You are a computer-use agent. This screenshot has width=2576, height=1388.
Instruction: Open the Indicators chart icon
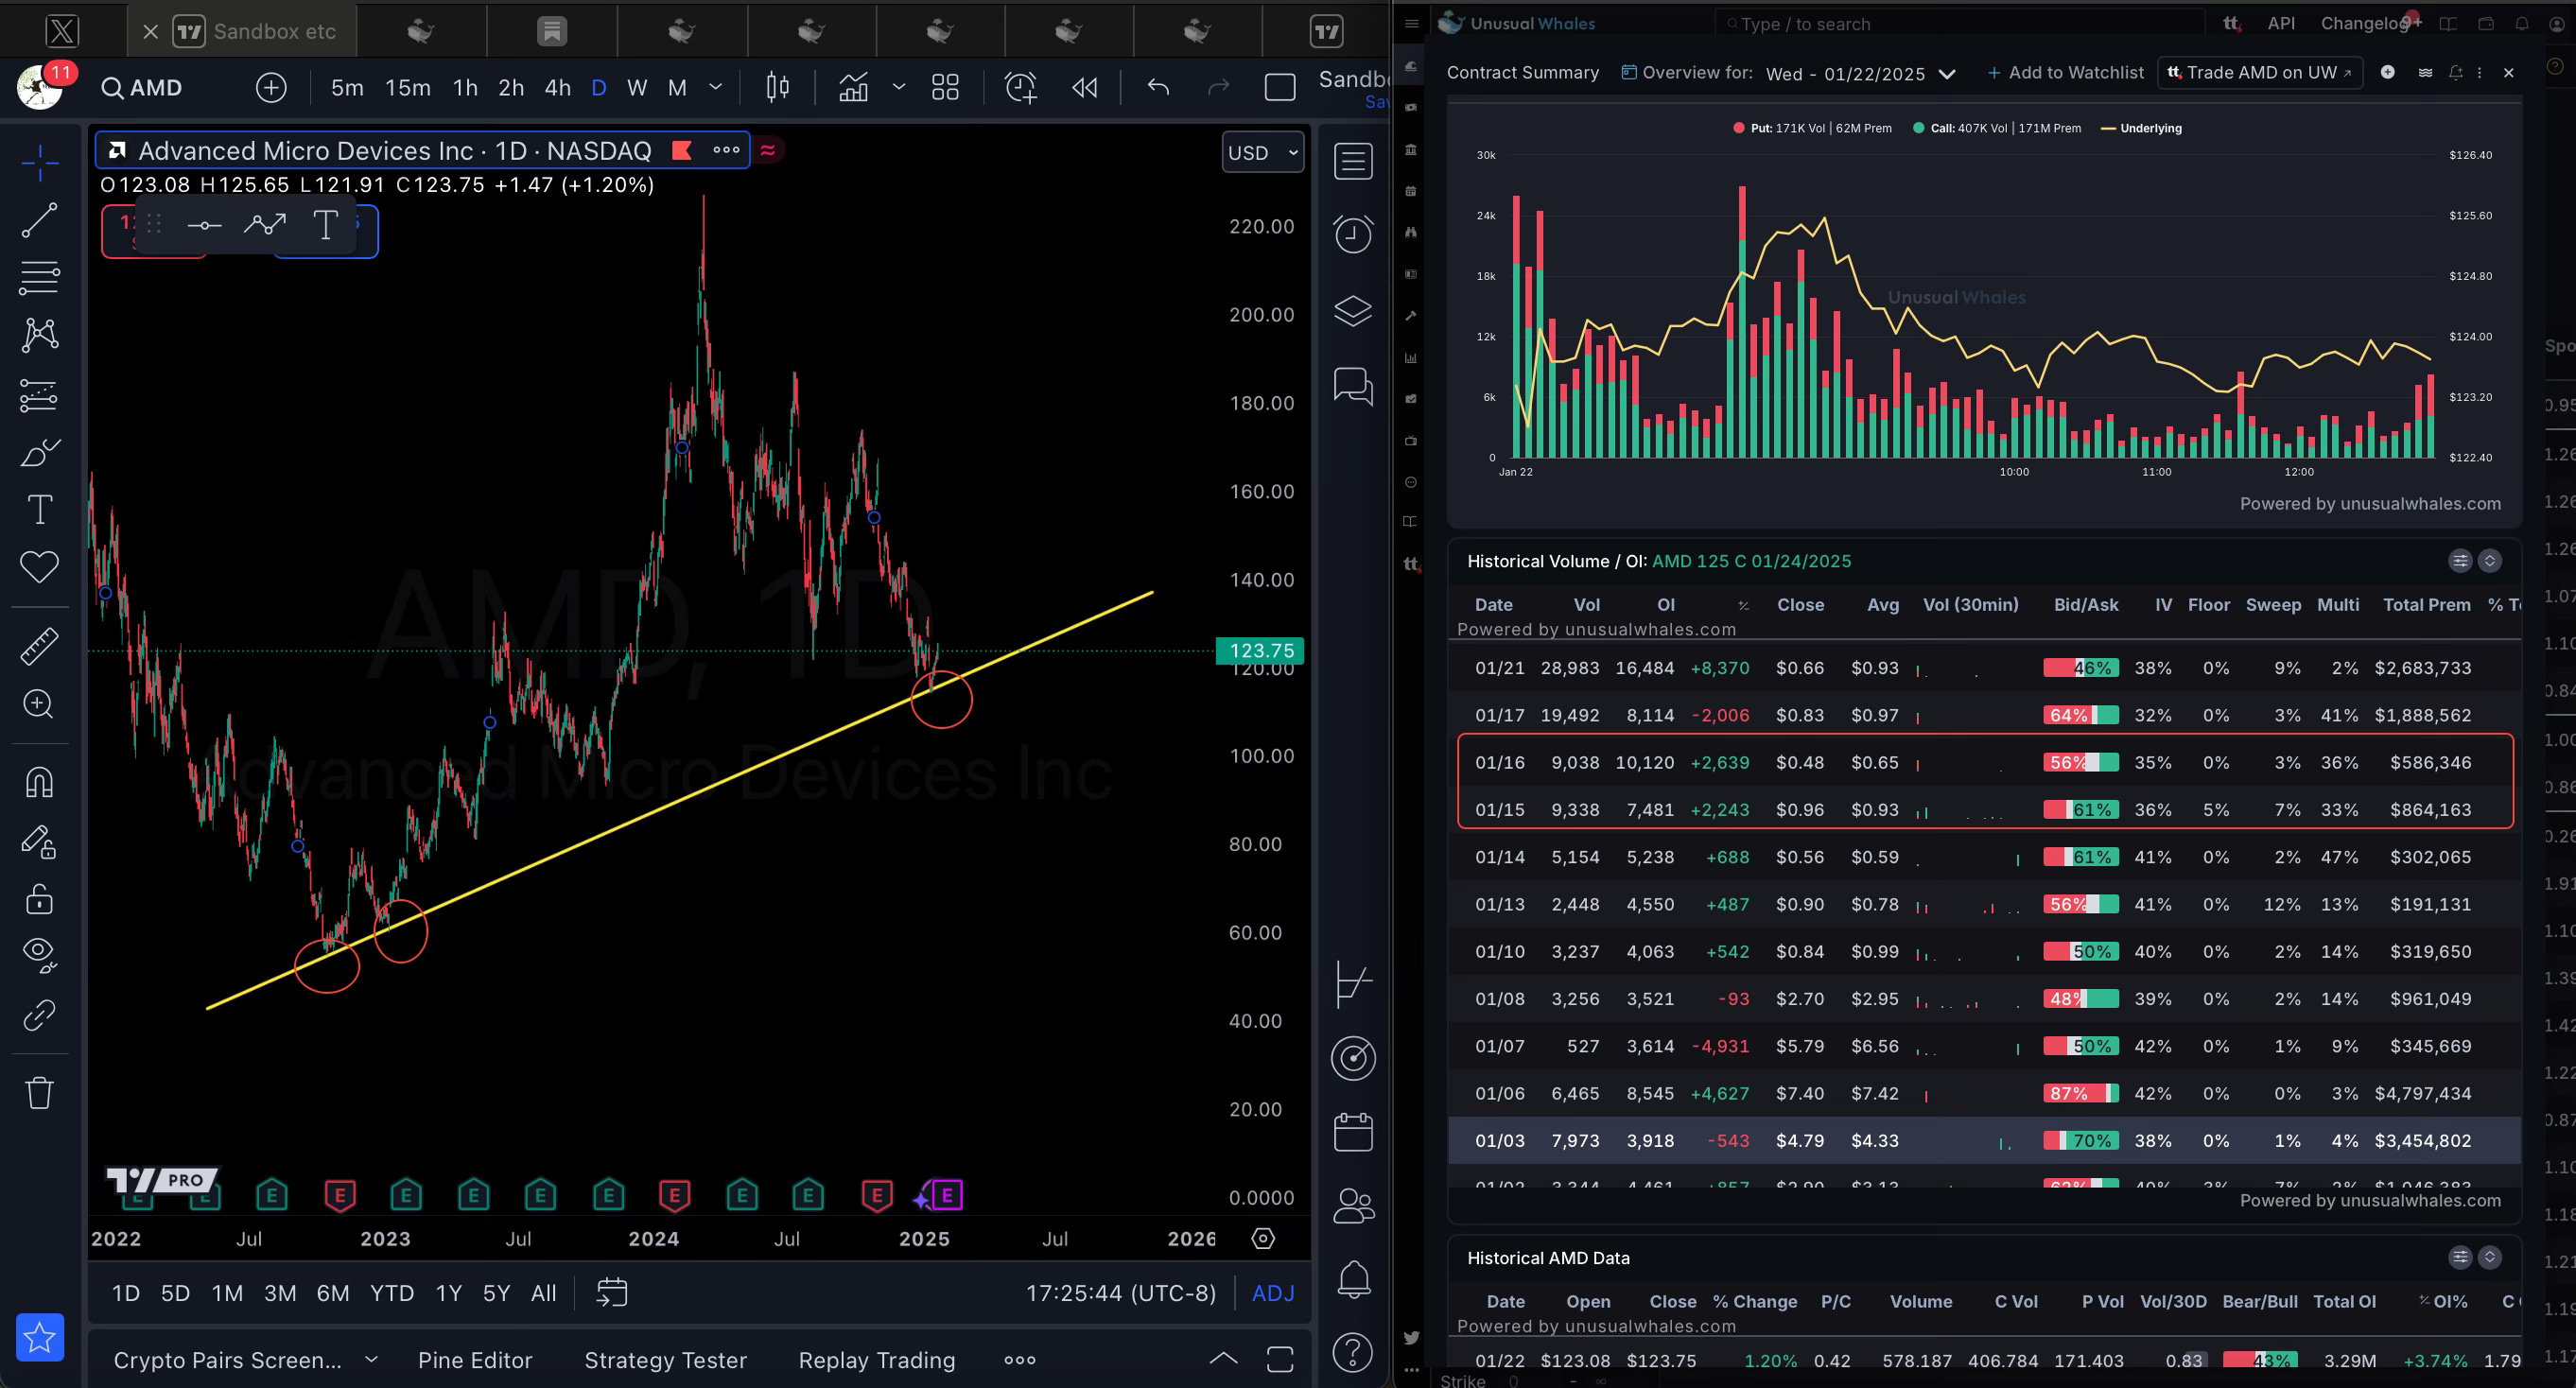click(x=853, y=88)
